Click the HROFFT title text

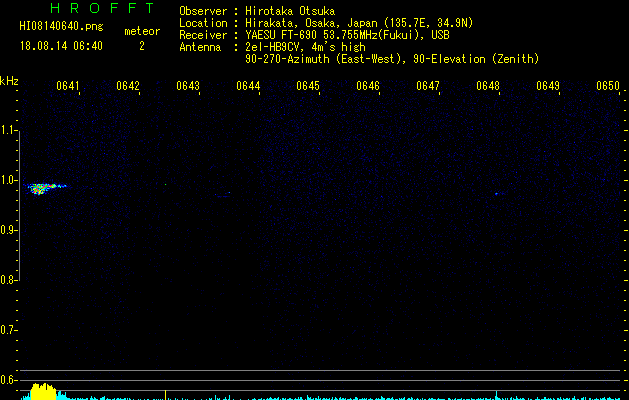click(x=102, y=8)
